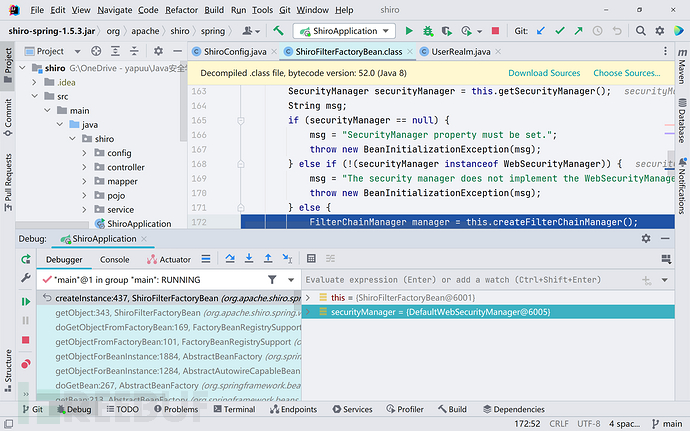Click the Git rollback icon
This screenshot has height=431, width=690.
pos(617,31)
